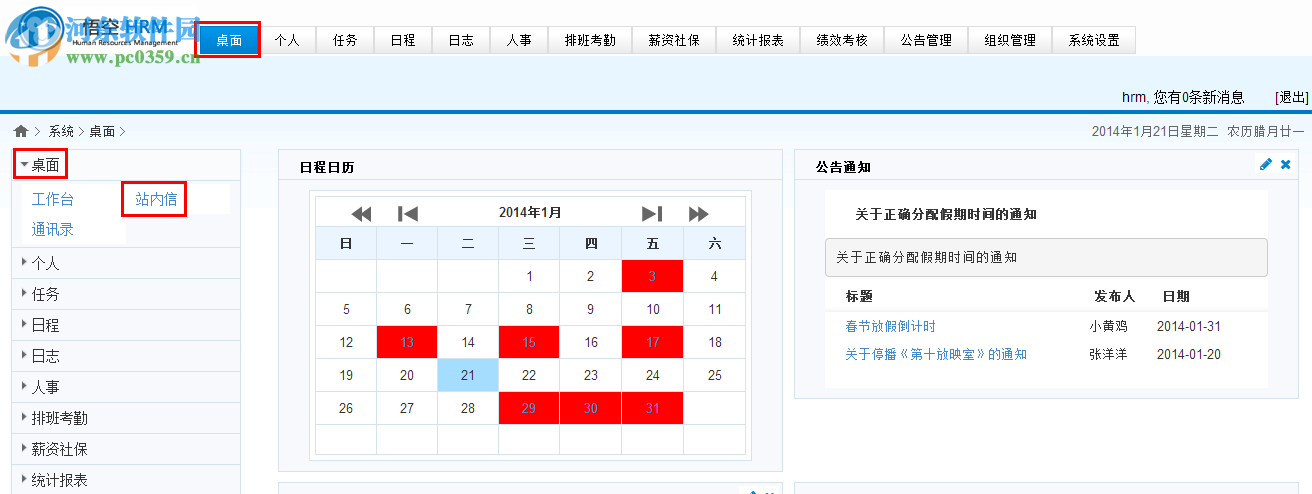This screenshot has width=1312, height=494.
Task: Expand the 人事 sidebar section
Action: pyautogui.click(x=126, y=387)
